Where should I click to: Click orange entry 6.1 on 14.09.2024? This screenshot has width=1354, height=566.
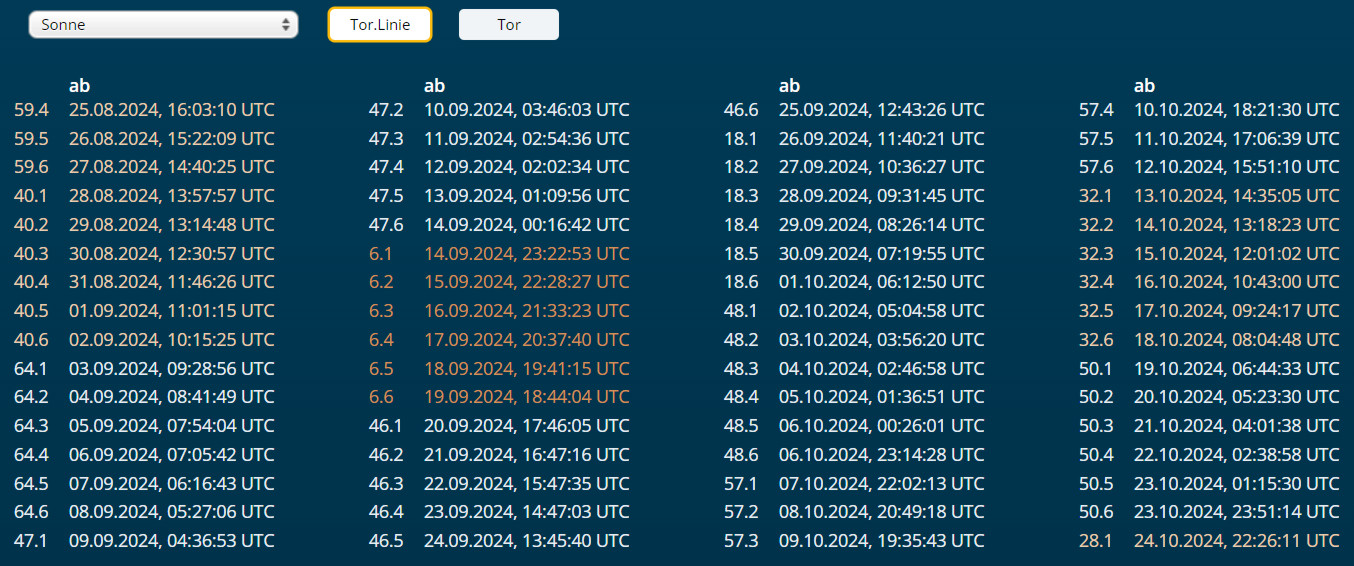[526, 254]
